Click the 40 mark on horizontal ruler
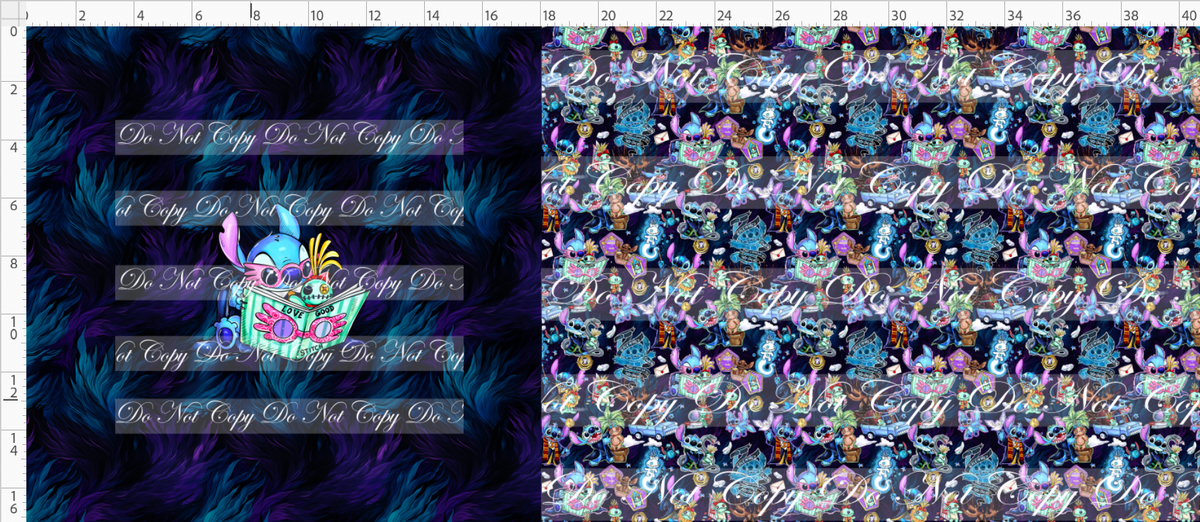 tap(1189, 17)
